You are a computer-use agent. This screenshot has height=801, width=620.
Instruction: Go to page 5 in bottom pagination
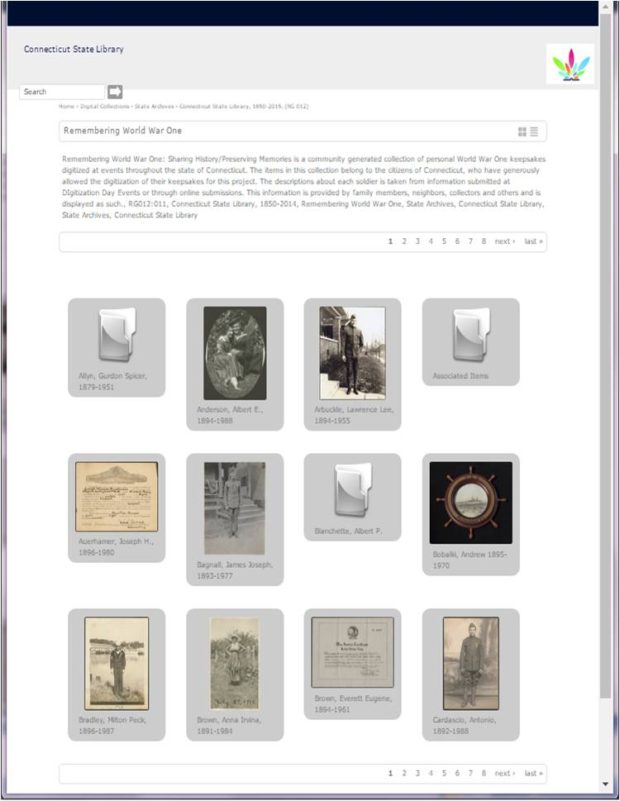[444, 773]
